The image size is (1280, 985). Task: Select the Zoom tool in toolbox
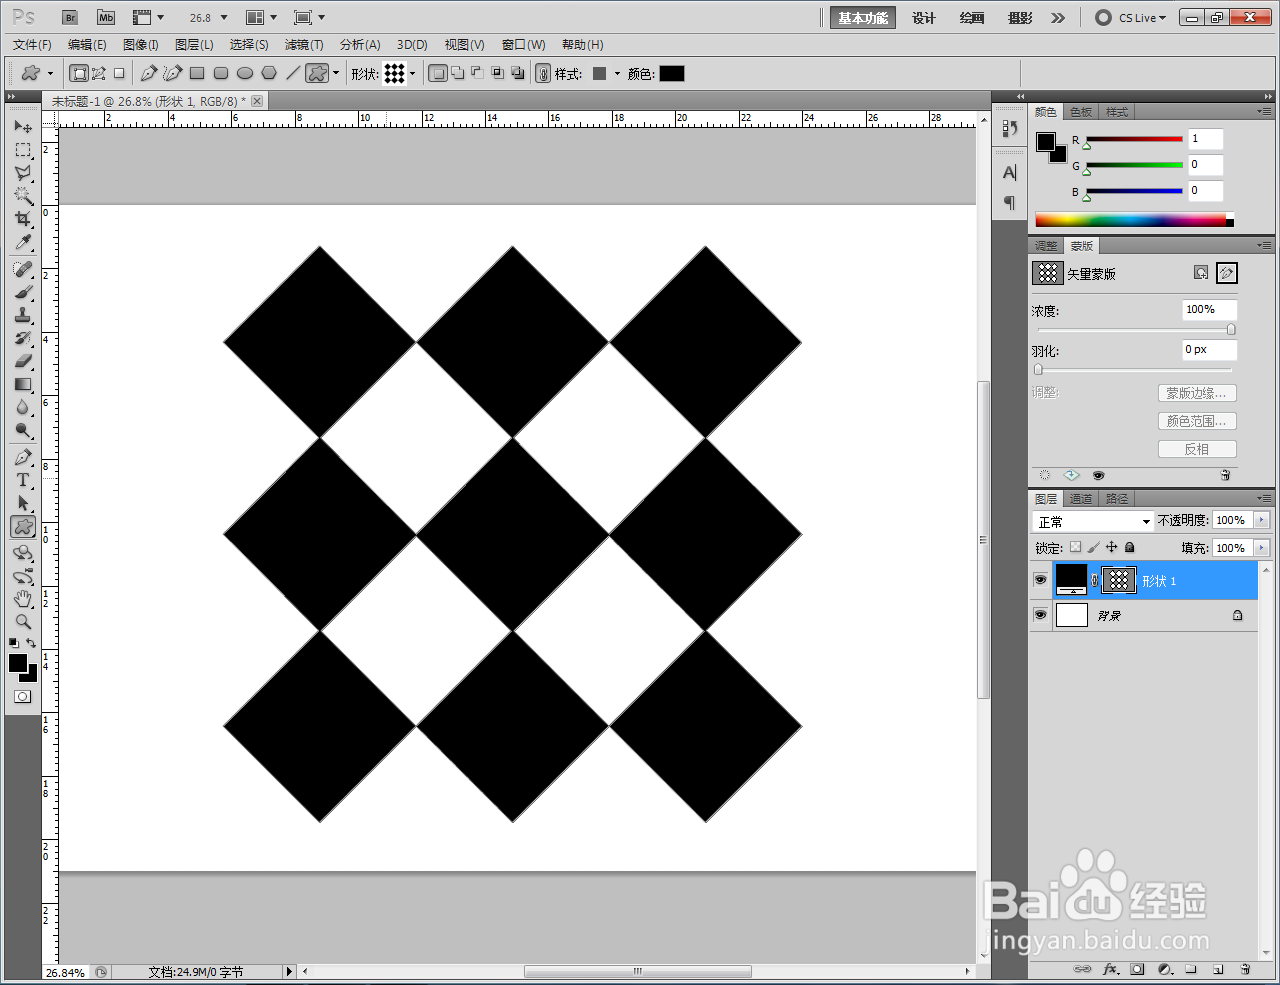pyautogui.click(x=23, y=622)
